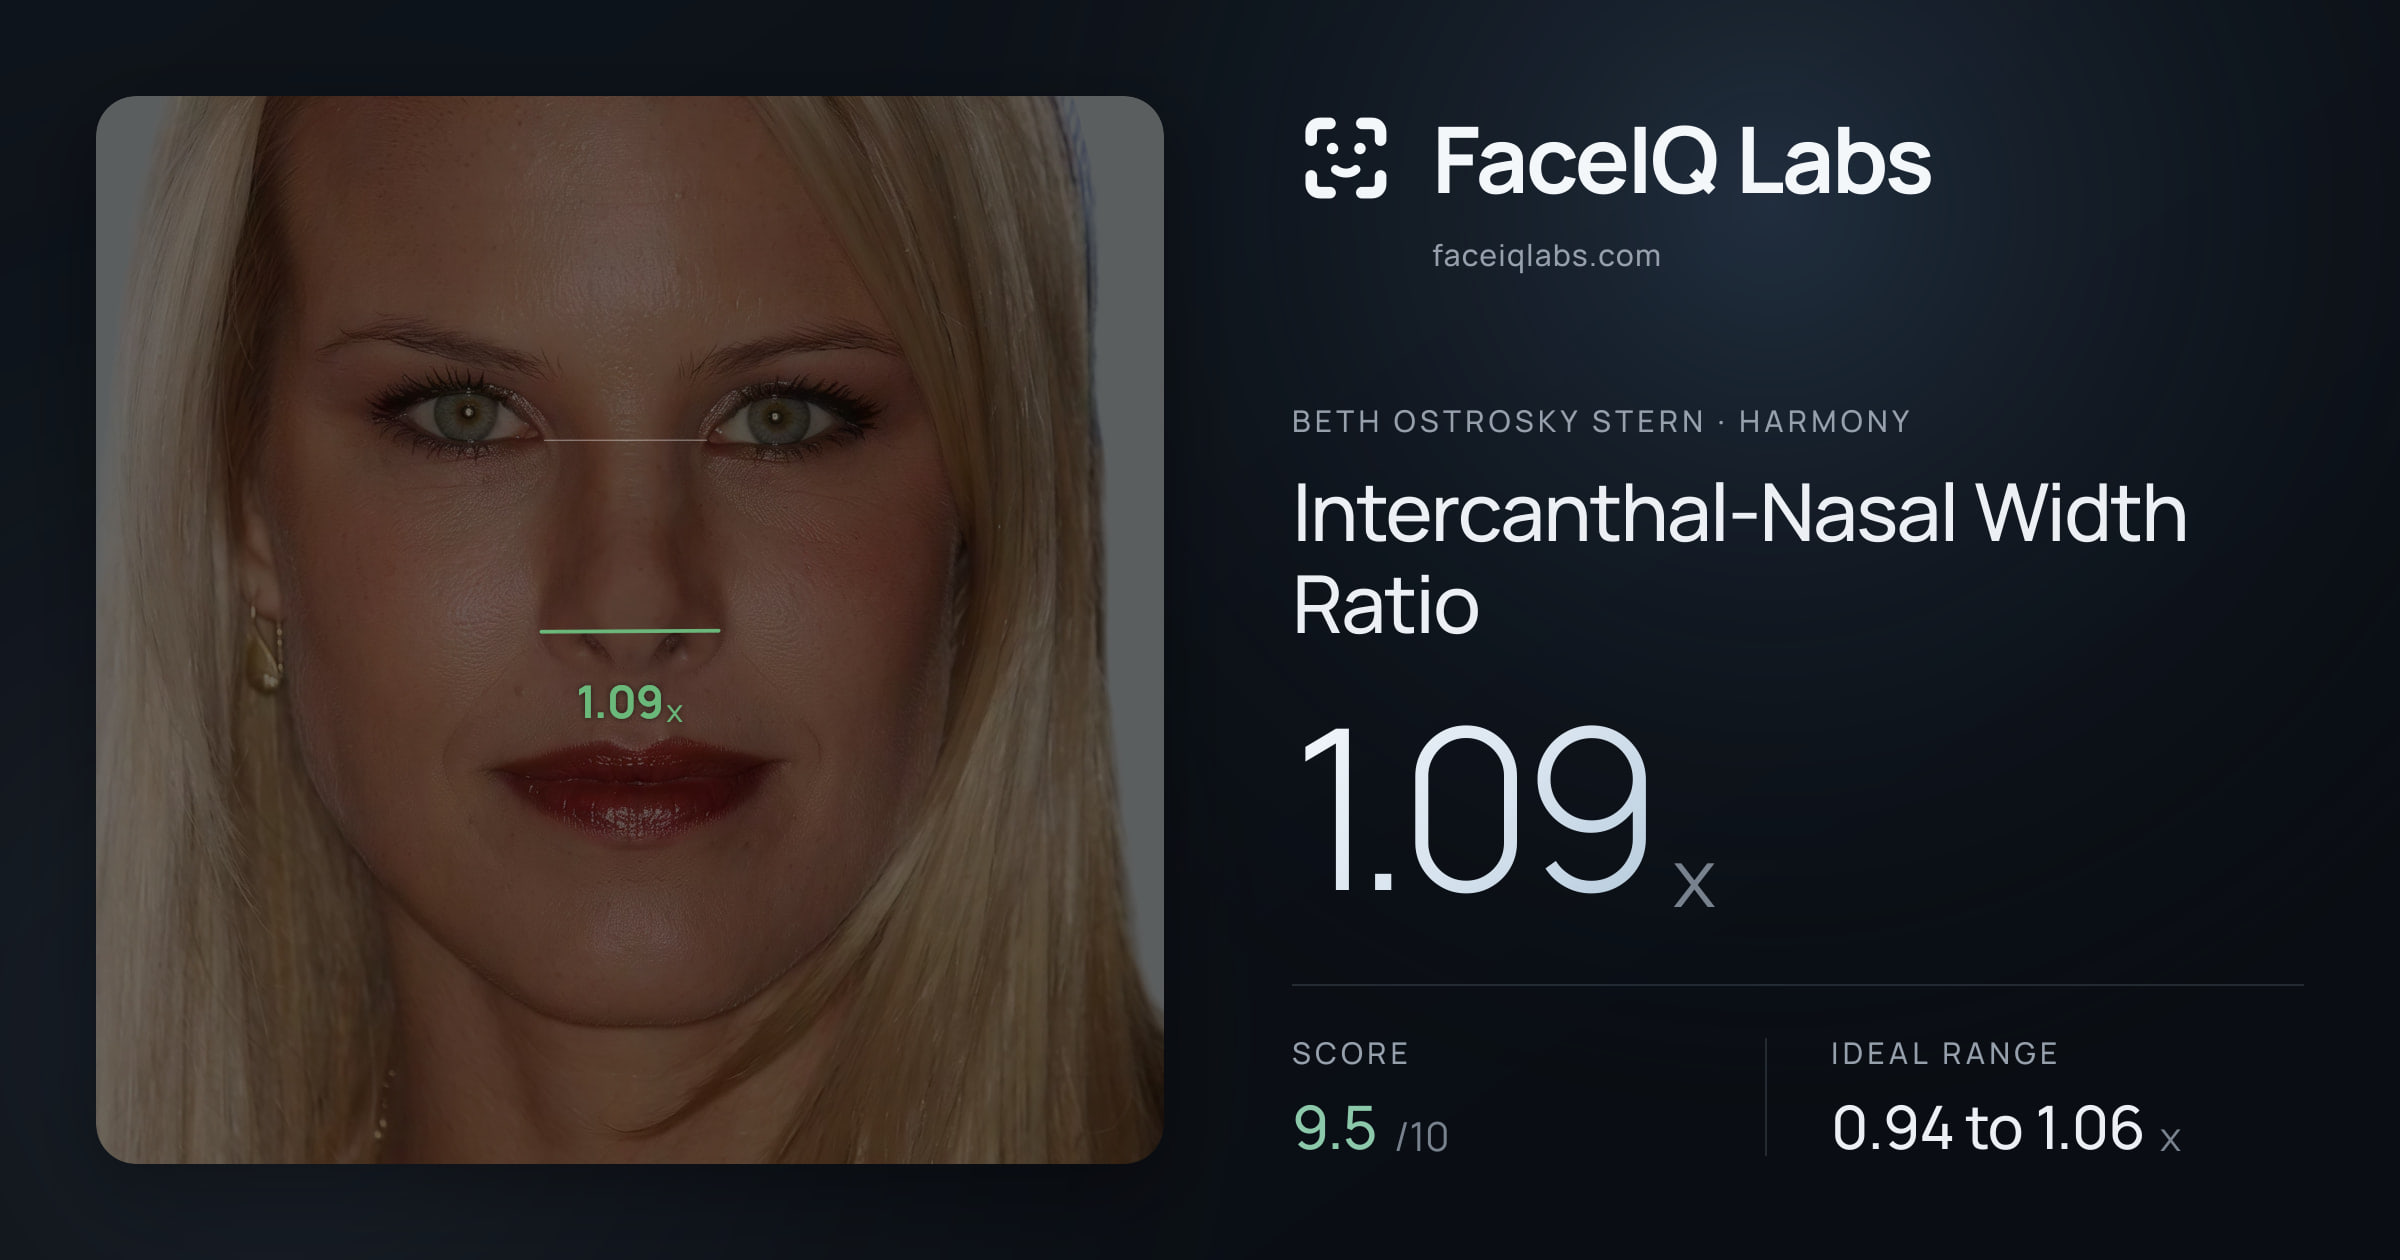Open the faceiqlabs.com link
The image size is (2400, 1260).
click(x=1546, y=256)
